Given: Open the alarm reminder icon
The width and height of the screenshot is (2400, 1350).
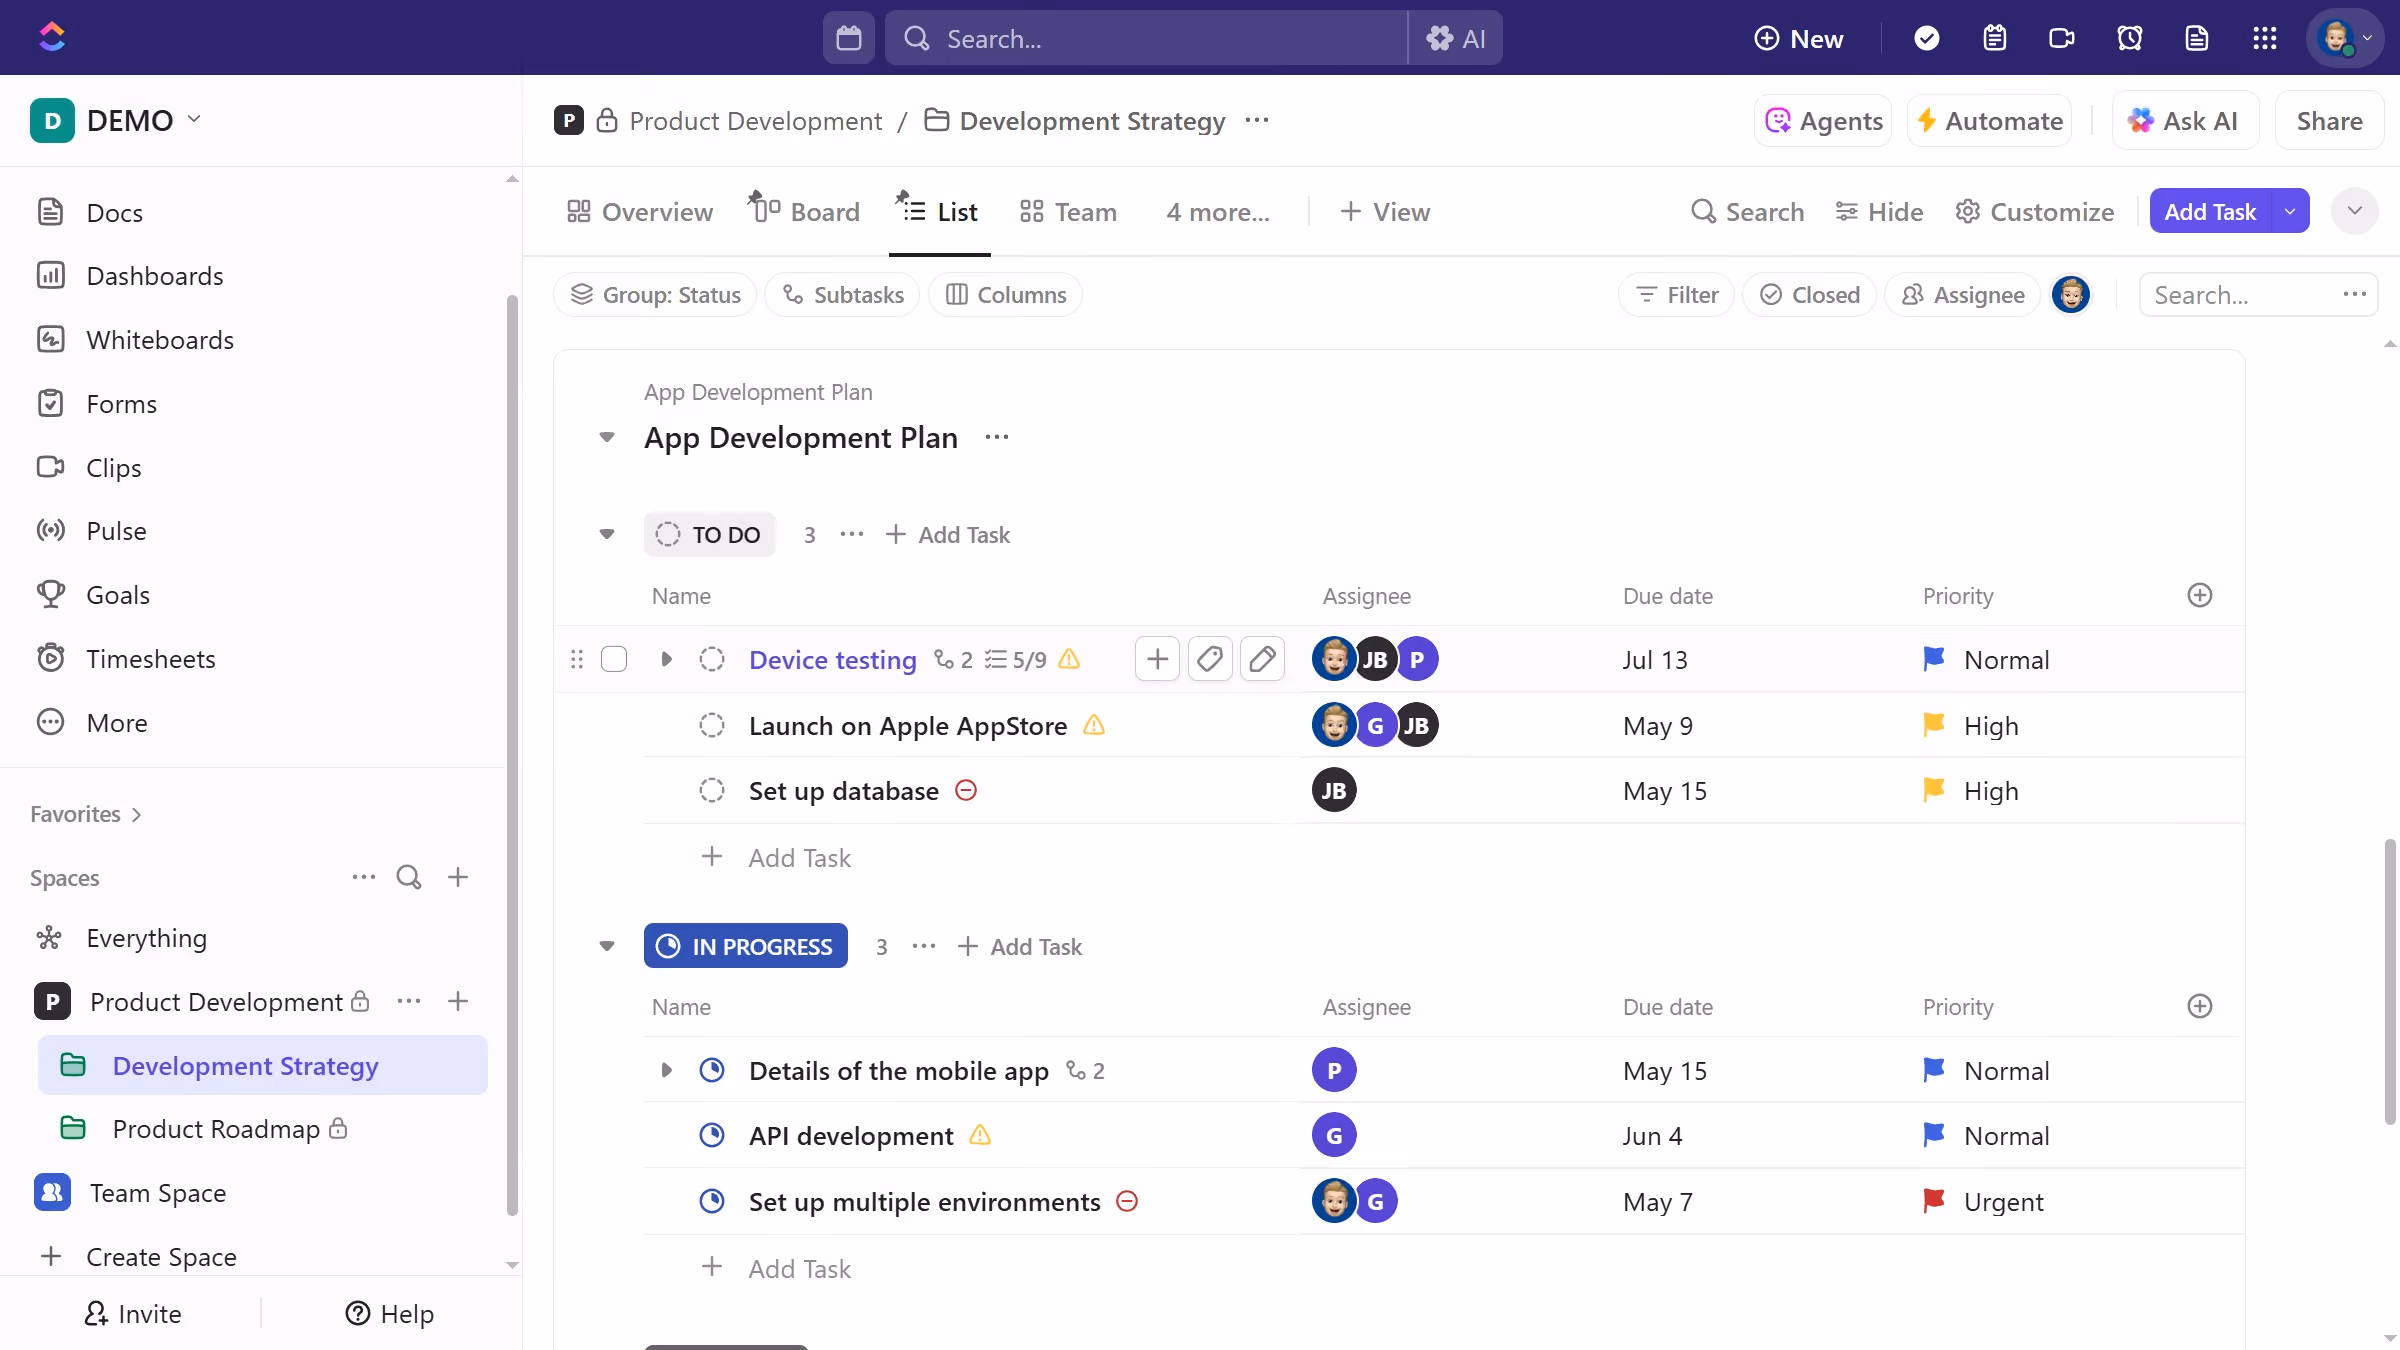Looking at the screenshot, I should (x=2130, y=38).
